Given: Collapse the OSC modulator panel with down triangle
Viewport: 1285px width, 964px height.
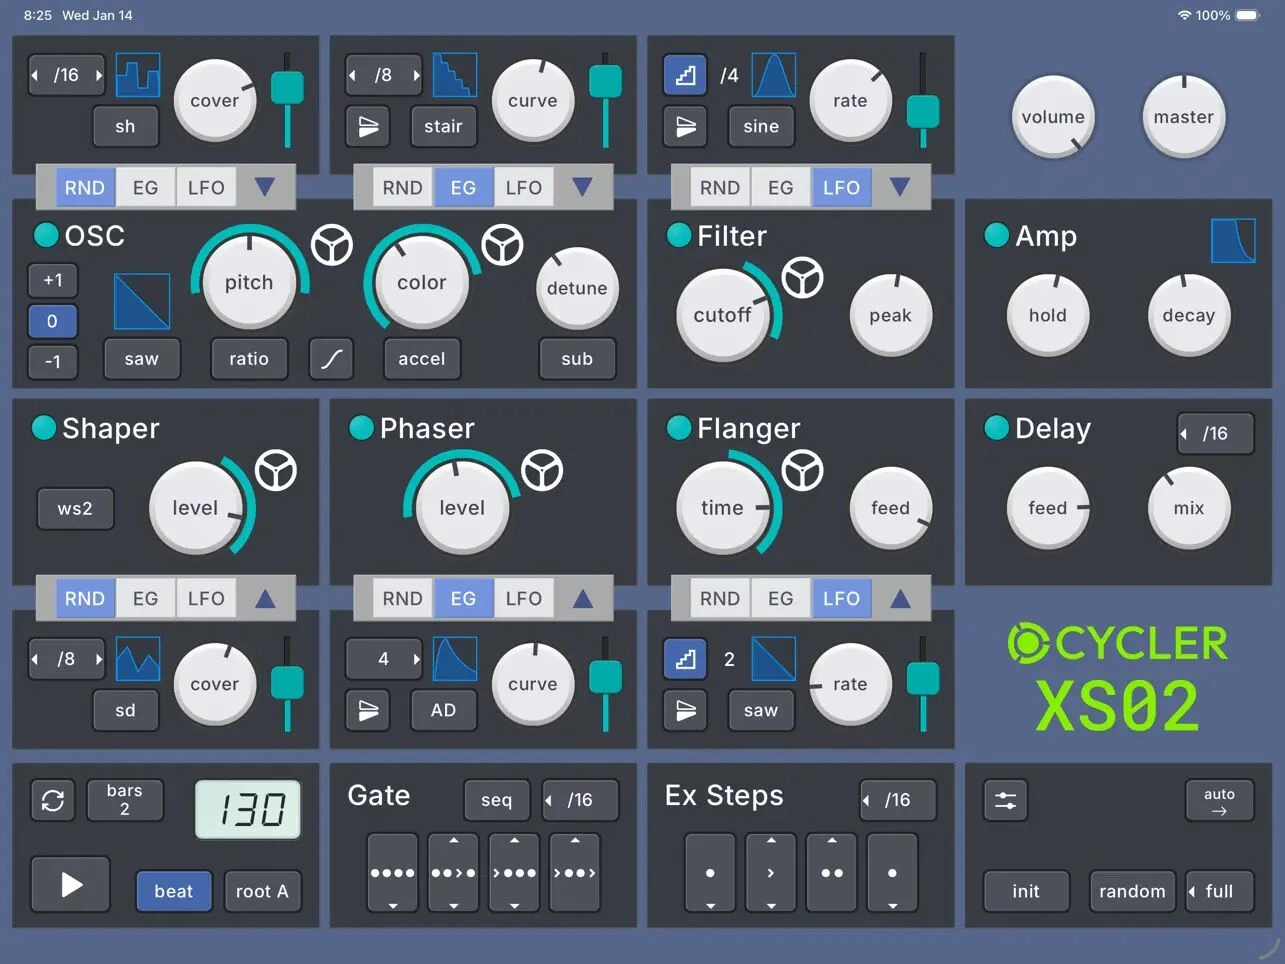Looking at the screenshot, I should (264, 187).
